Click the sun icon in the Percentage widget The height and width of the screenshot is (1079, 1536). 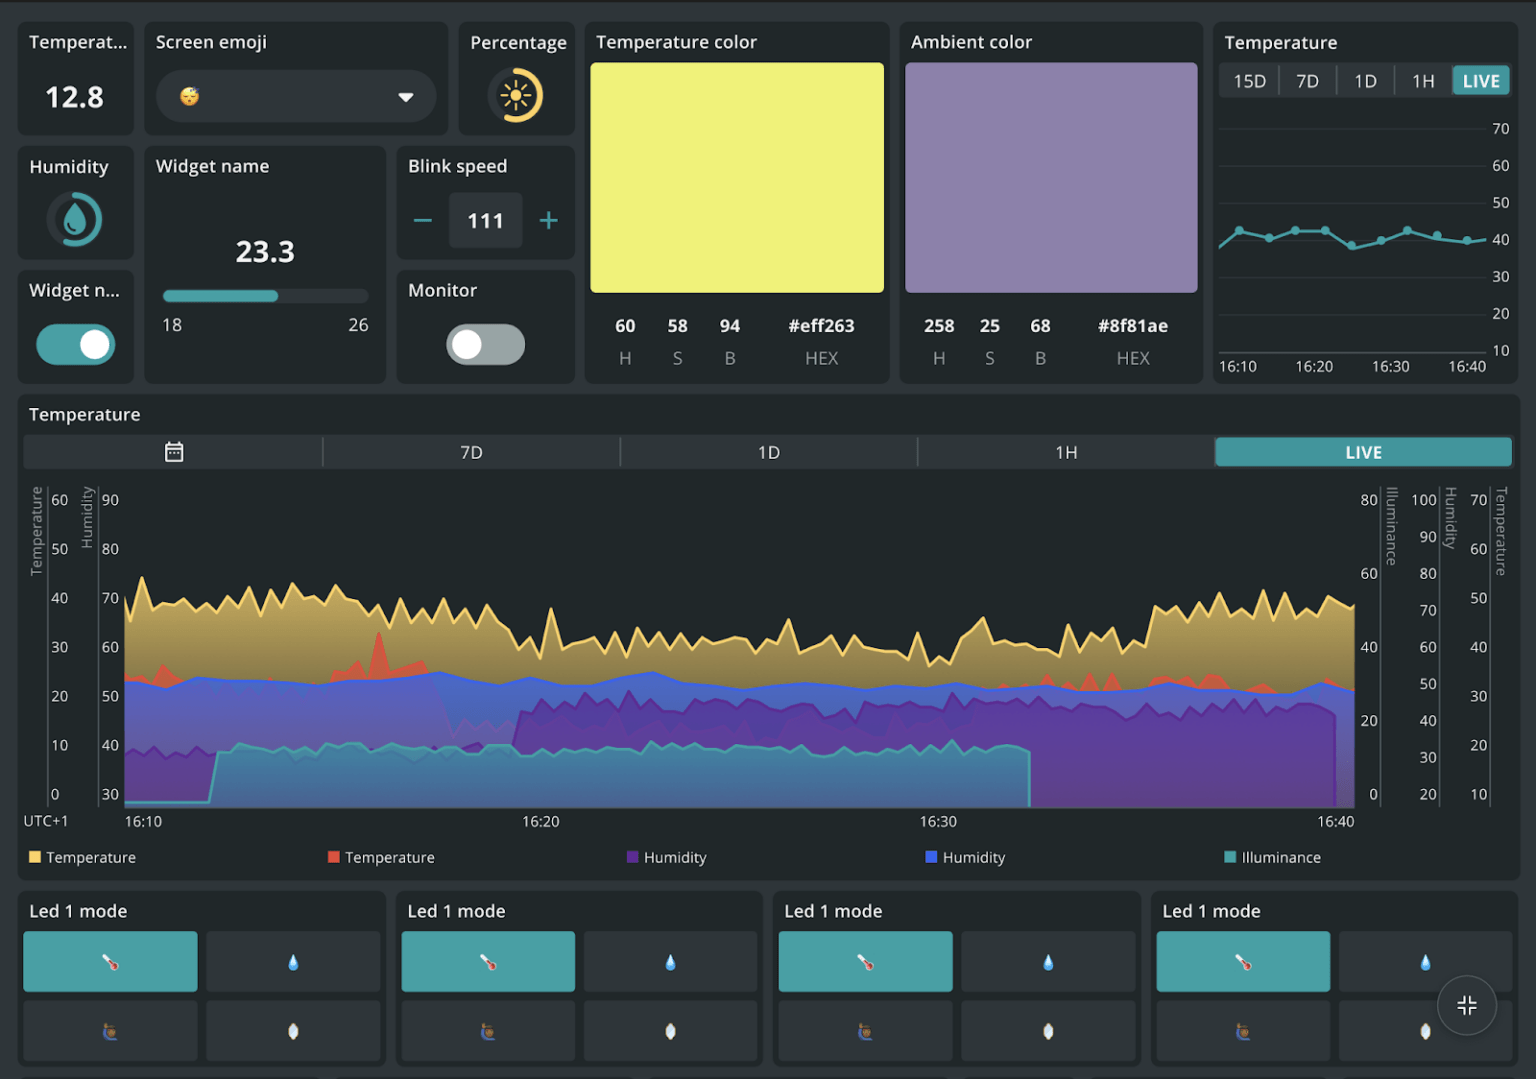pyautogui.click(x=517, y=96)
